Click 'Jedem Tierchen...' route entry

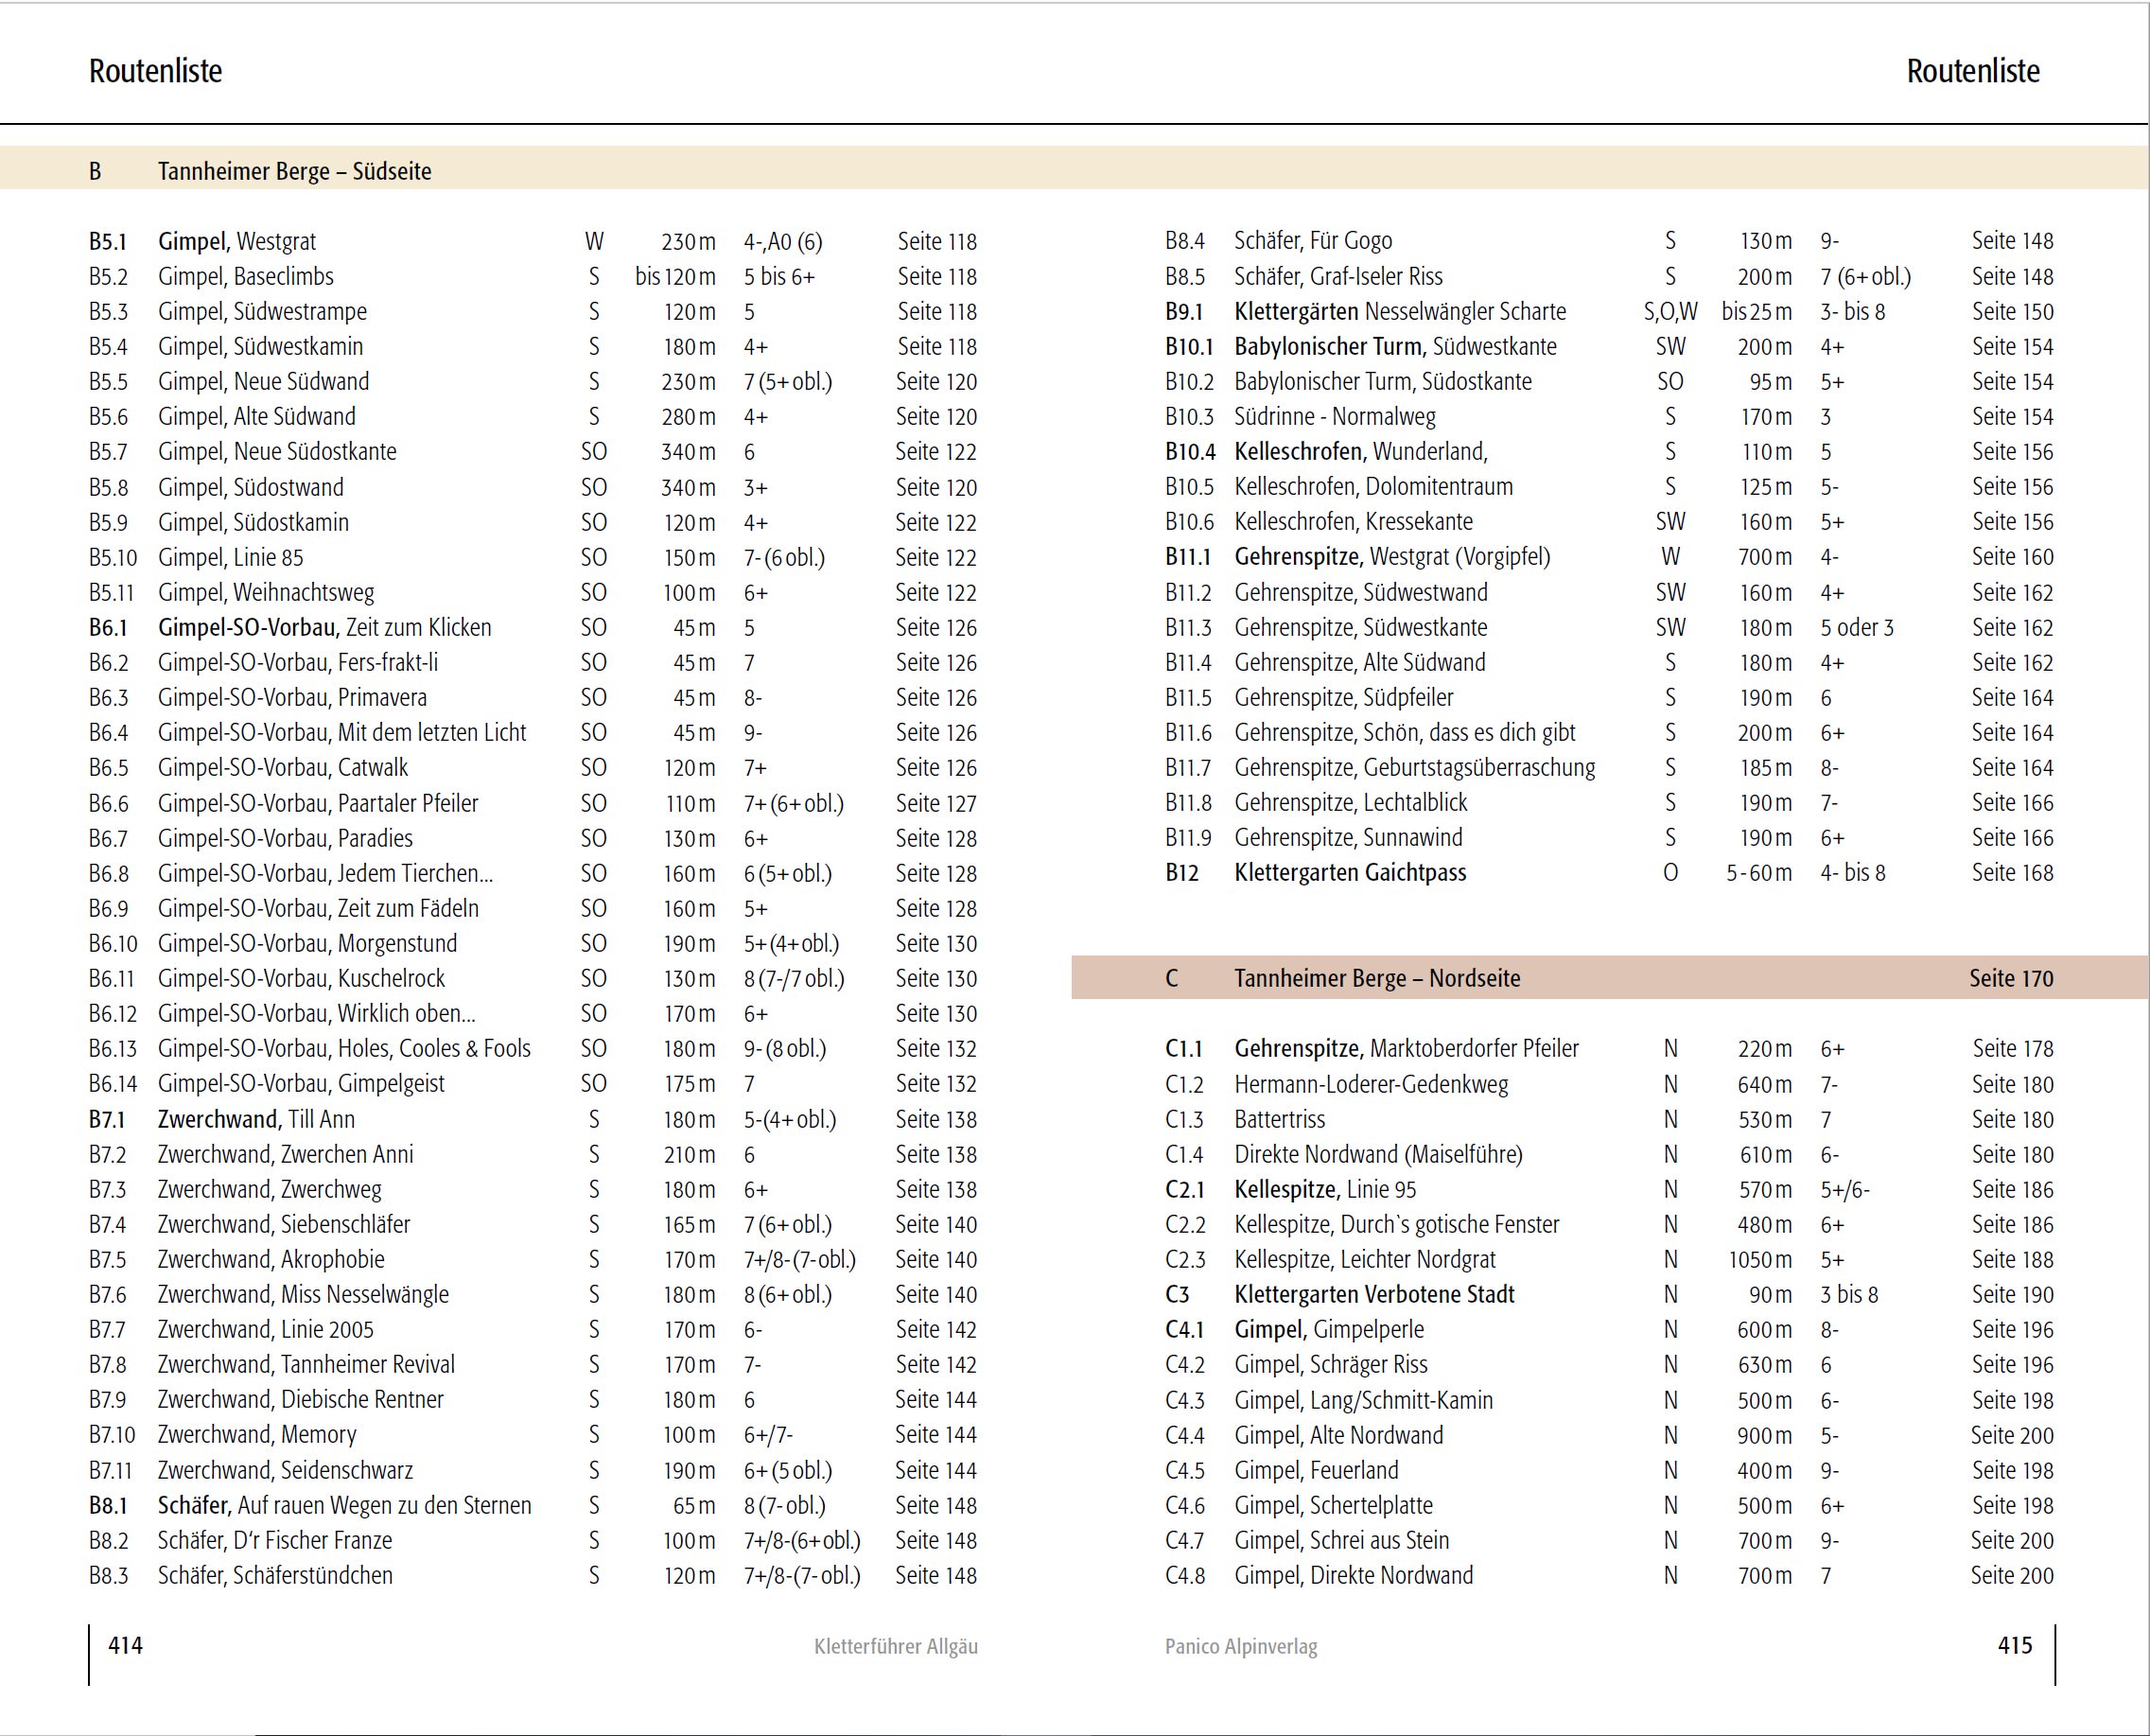tap(415, 873)
